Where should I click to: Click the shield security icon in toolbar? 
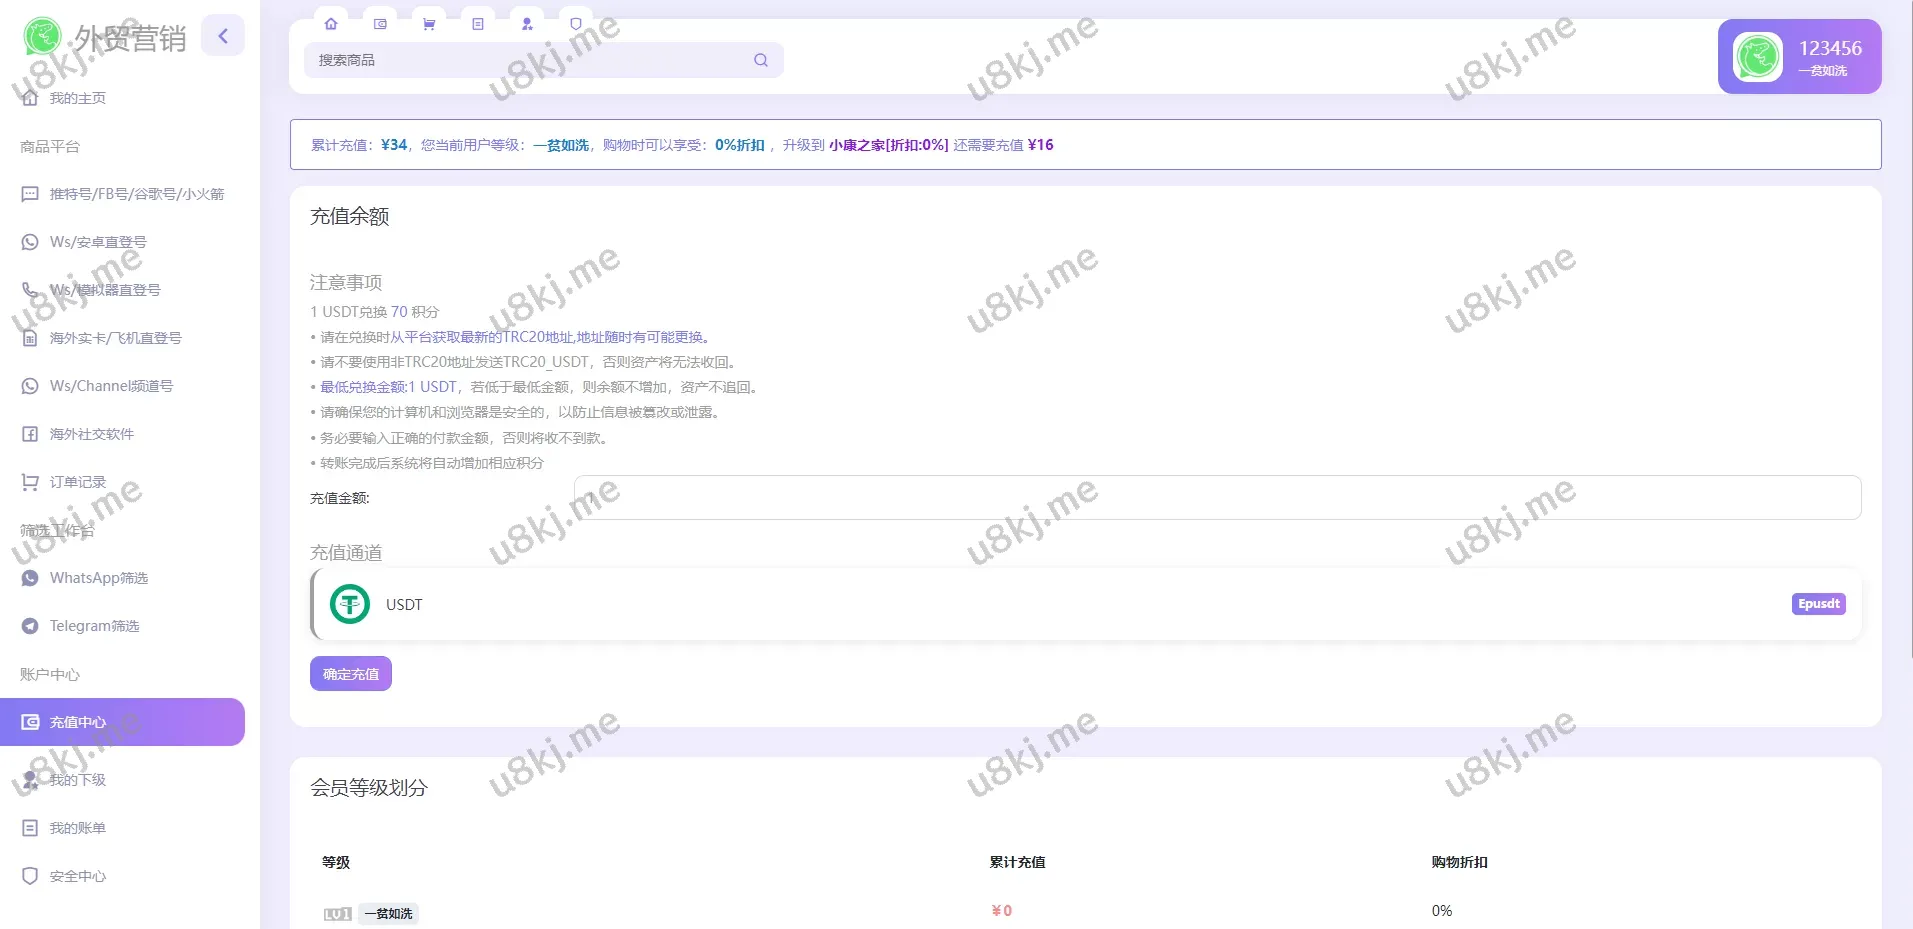[576, 24]
